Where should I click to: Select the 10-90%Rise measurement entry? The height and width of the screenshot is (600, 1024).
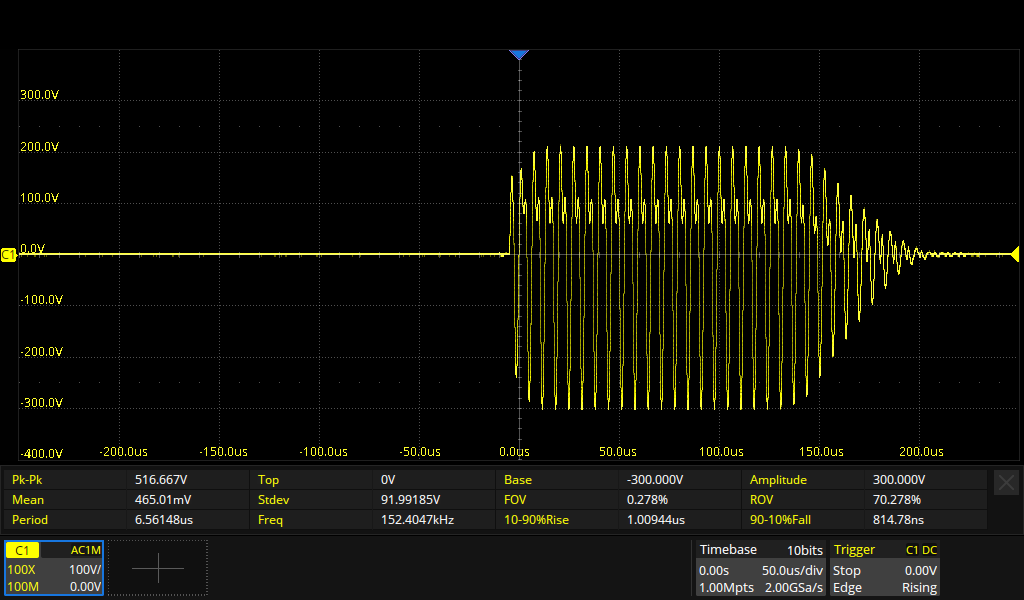tap(560, 520)
